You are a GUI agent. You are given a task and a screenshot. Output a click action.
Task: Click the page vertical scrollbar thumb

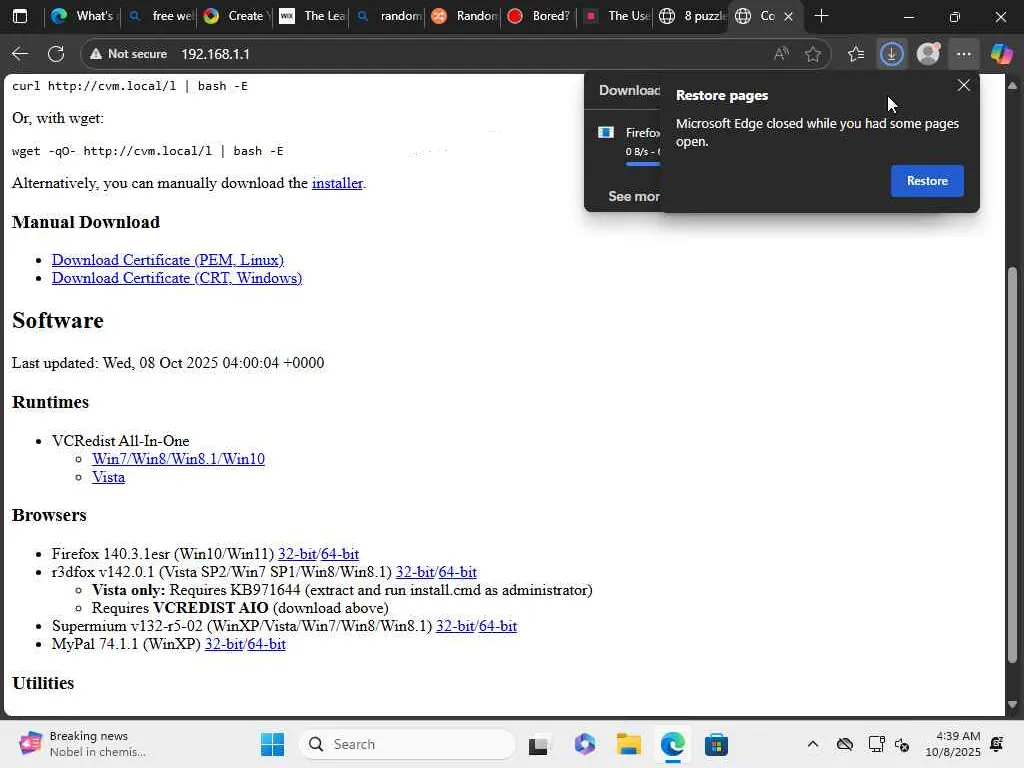point(1012,464)
